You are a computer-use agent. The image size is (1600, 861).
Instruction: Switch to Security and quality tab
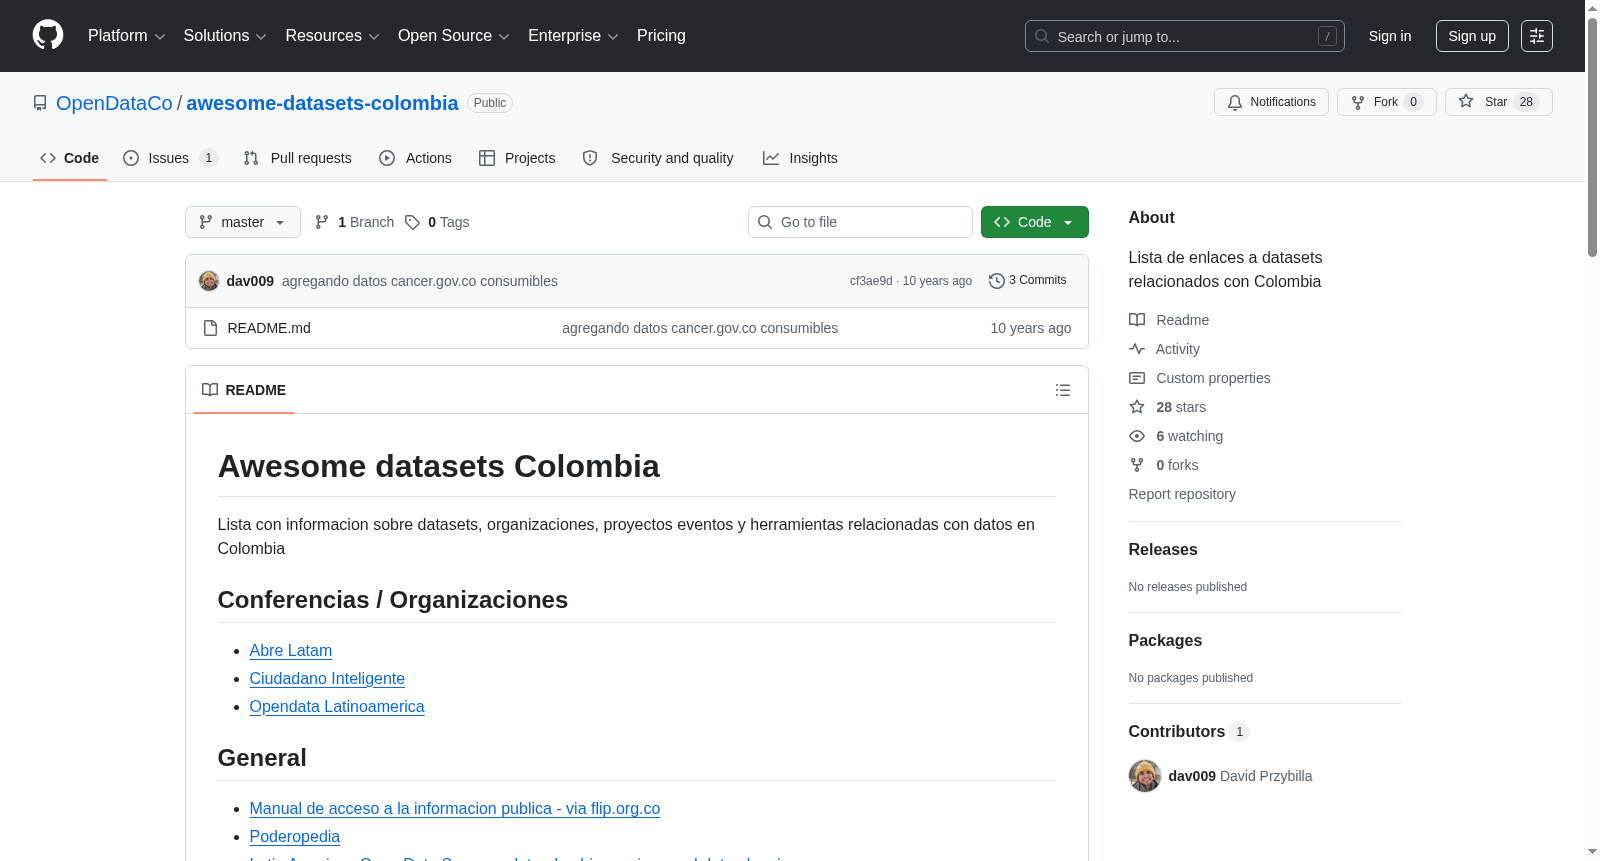658,158
